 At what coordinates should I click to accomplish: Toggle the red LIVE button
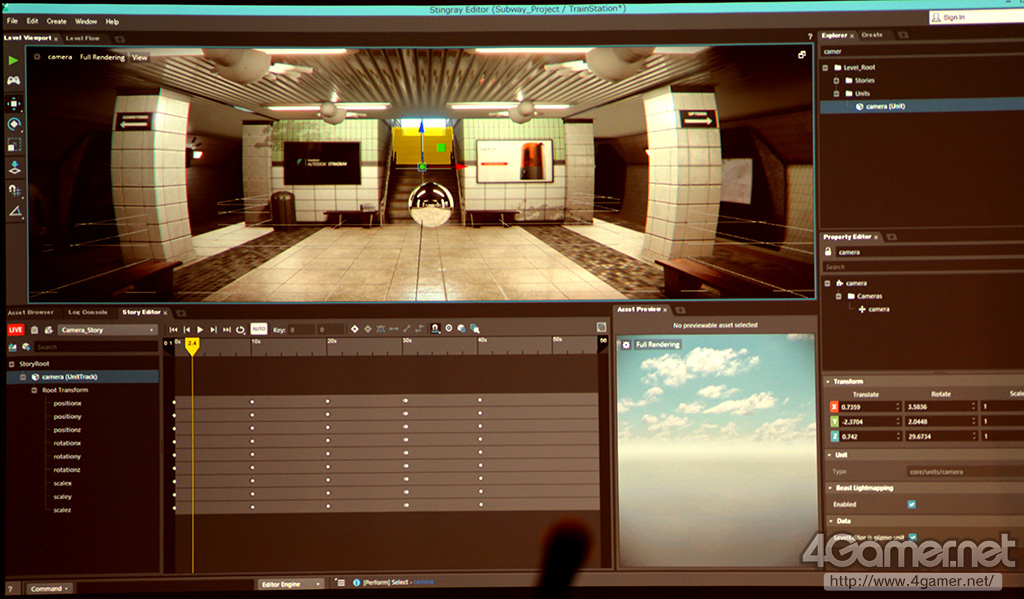pos(16,330)
